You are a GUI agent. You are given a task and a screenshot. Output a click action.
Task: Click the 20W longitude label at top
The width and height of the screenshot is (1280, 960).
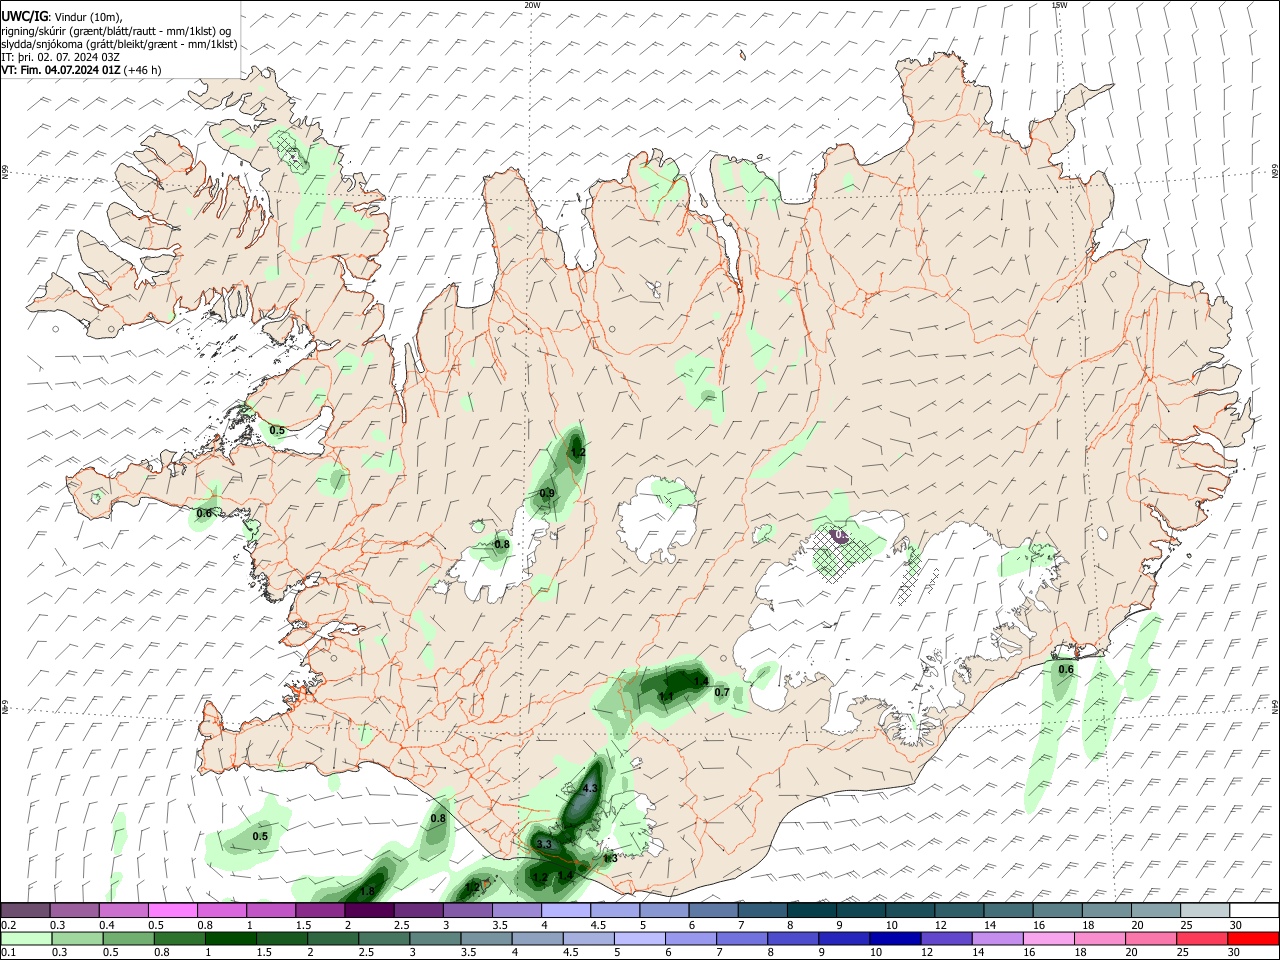(x=533, y=5)
